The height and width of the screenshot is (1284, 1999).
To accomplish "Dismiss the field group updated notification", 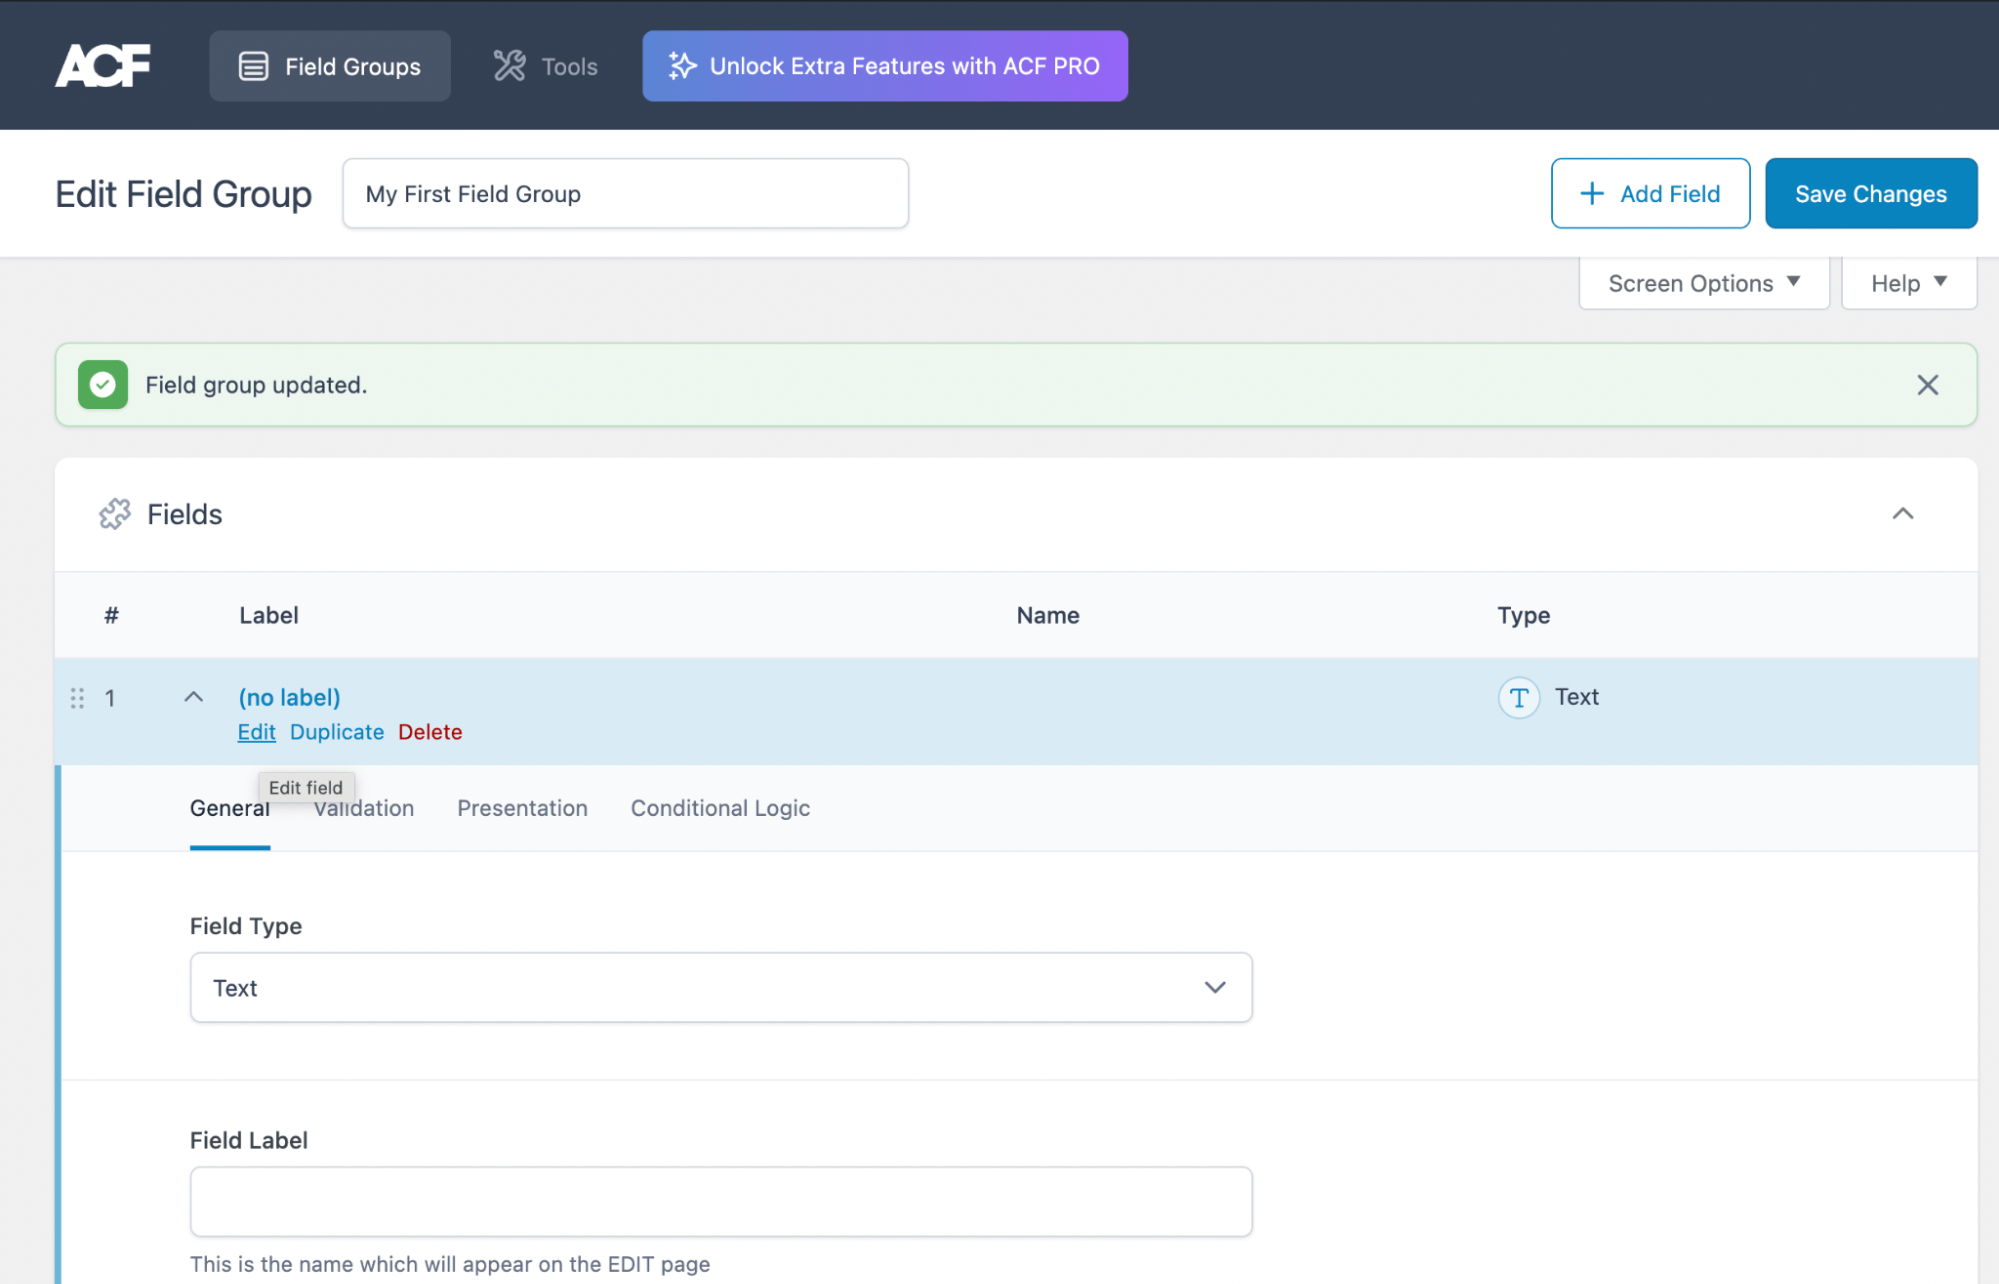I will click(x=1928, y=385).
